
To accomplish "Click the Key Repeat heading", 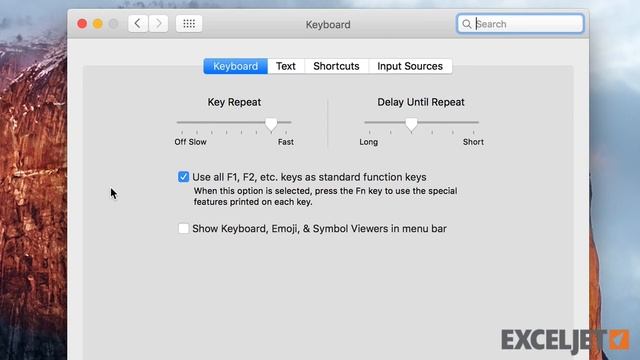I will 234,102.
